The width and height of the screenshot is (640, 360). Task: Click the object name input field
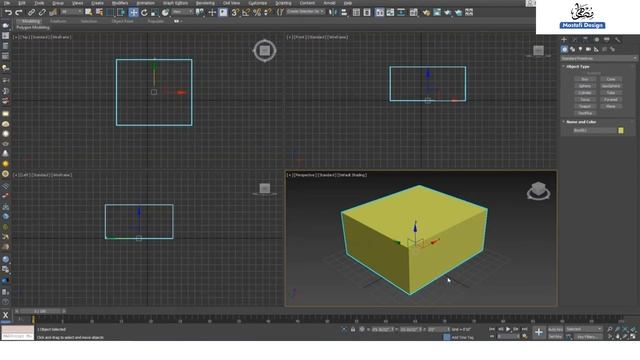coord(595,131)
